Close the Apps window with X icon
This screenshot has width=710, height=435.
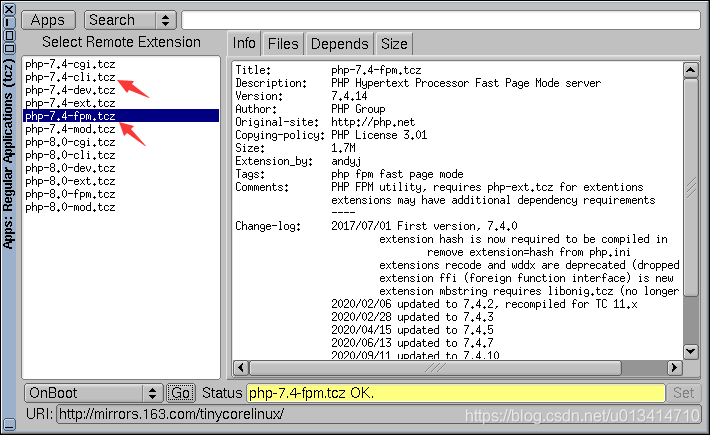click(9, 9)
